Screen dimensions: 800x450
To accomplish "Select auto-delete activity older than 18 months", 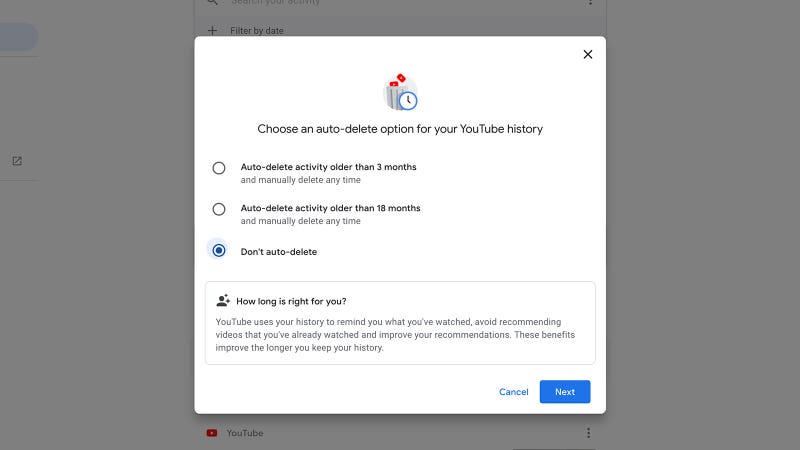I will [x=219, y=209].
